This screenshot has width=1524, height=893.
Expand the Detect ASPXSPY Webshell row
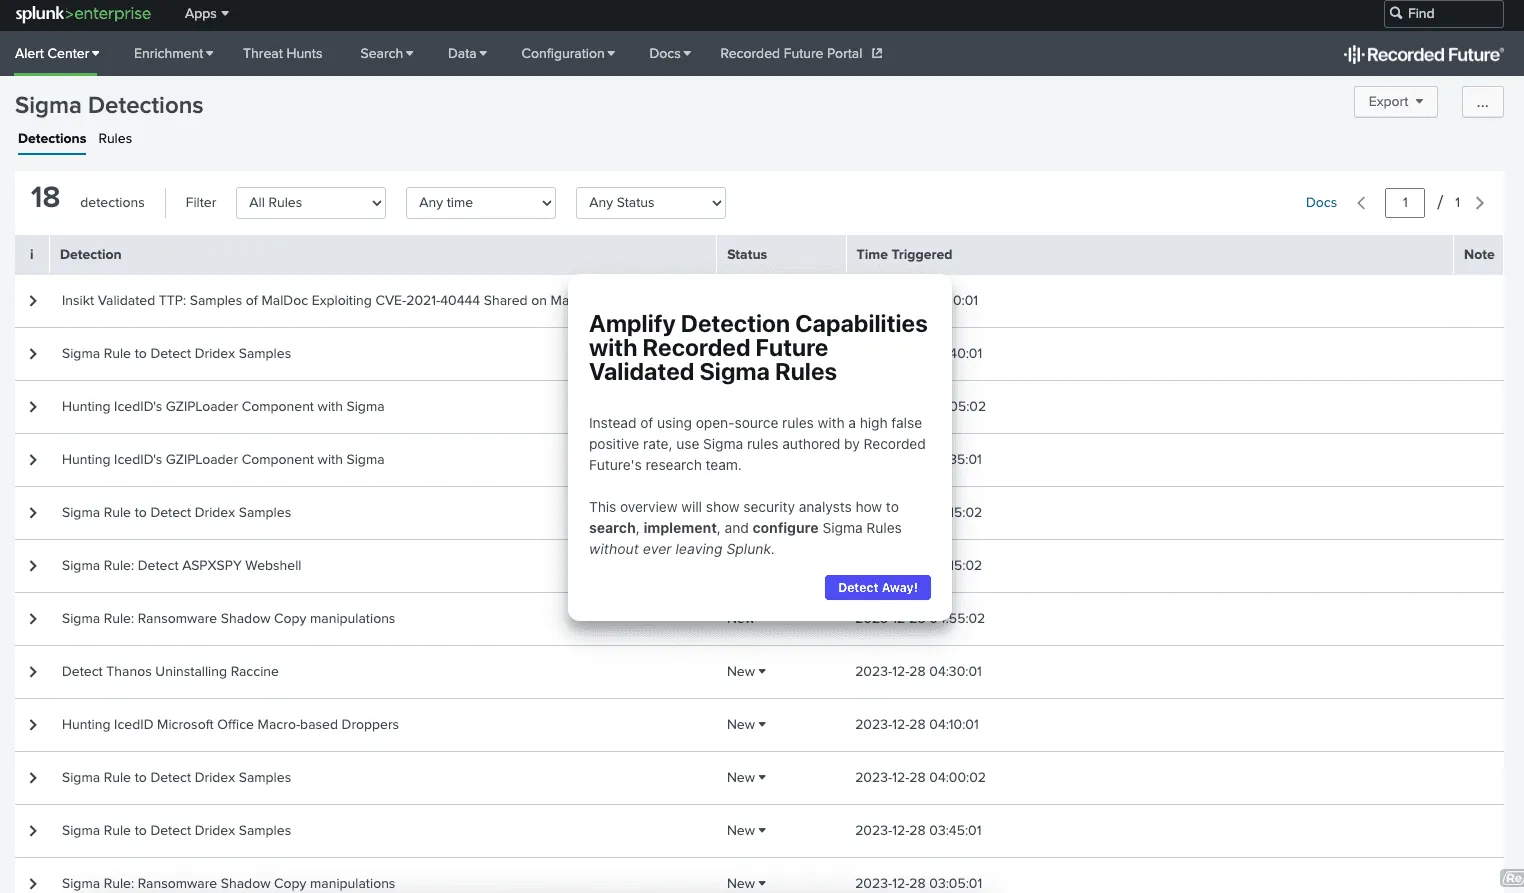click(33, 566)
